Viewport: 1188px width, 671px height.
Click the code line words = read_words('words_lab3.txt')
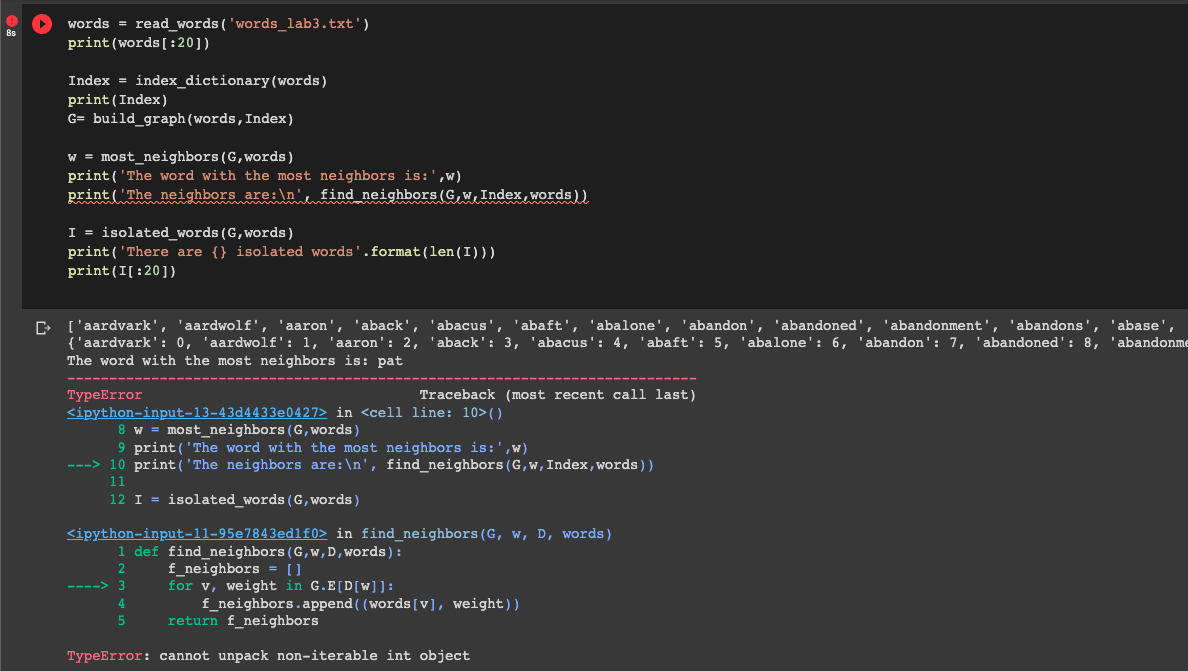click(218, 23)
